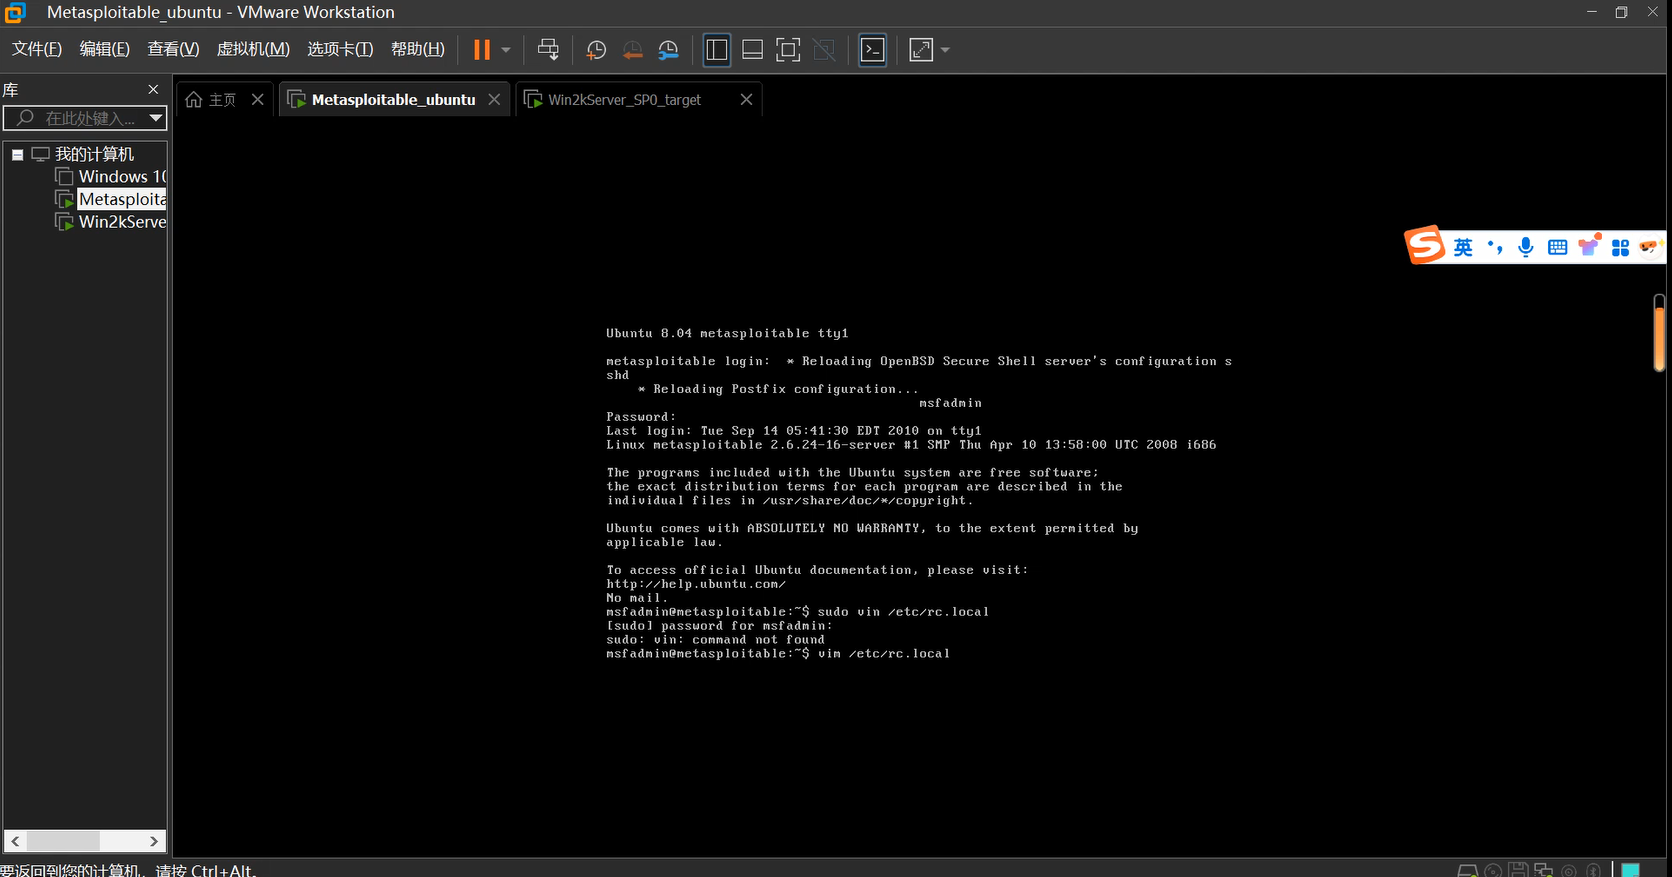
Task: Click the library horizontal scrollbar thumb
Action: [x=63, y=841]
